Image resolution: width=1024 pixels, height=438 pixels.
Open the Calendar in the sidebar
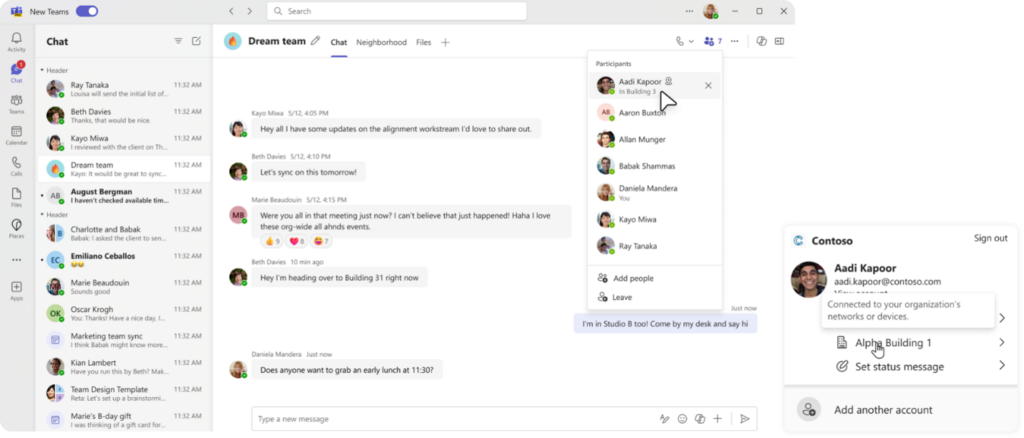[x=16, y=135]
